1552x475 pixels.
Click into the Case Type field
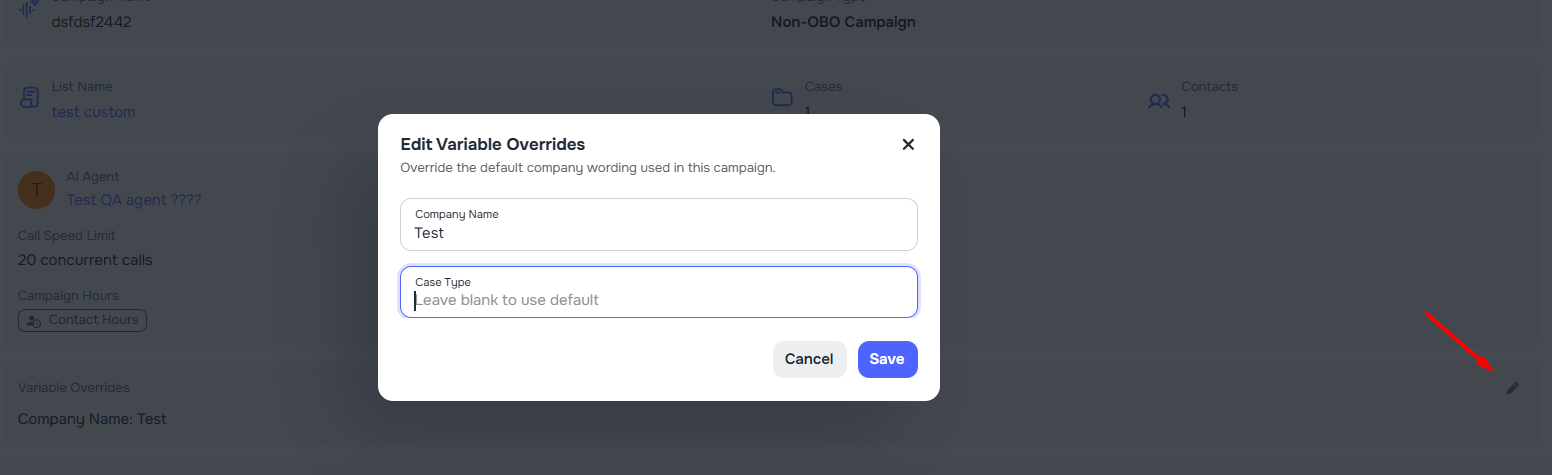point(658,299)
